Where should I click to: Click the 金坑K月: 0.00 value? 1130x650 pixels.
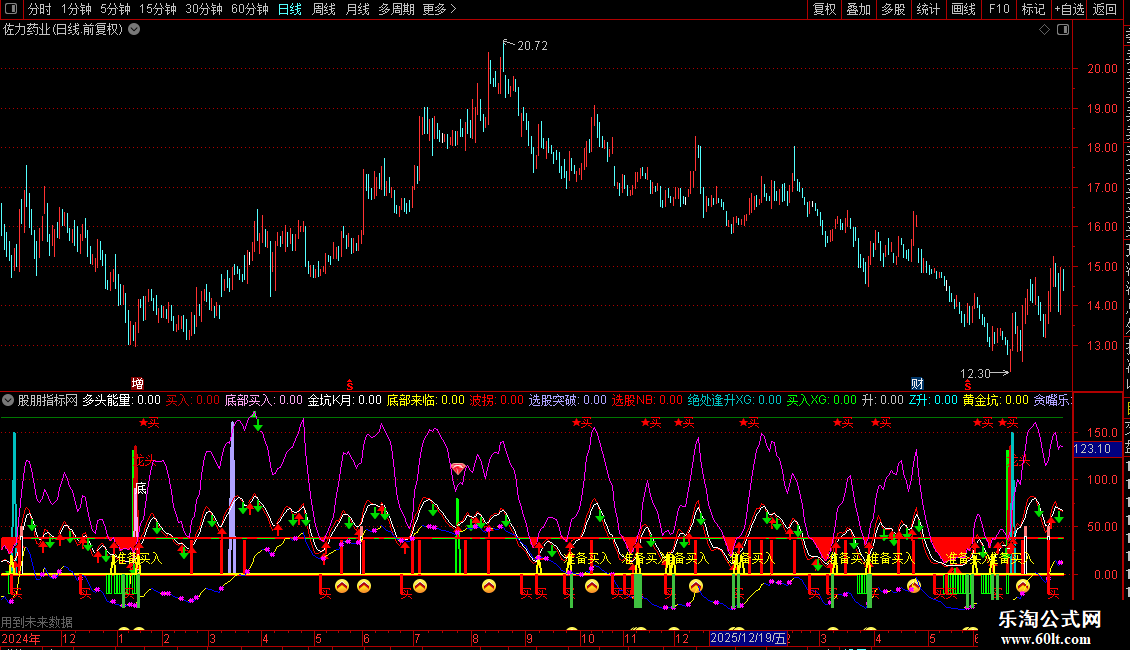coord(344,400)
